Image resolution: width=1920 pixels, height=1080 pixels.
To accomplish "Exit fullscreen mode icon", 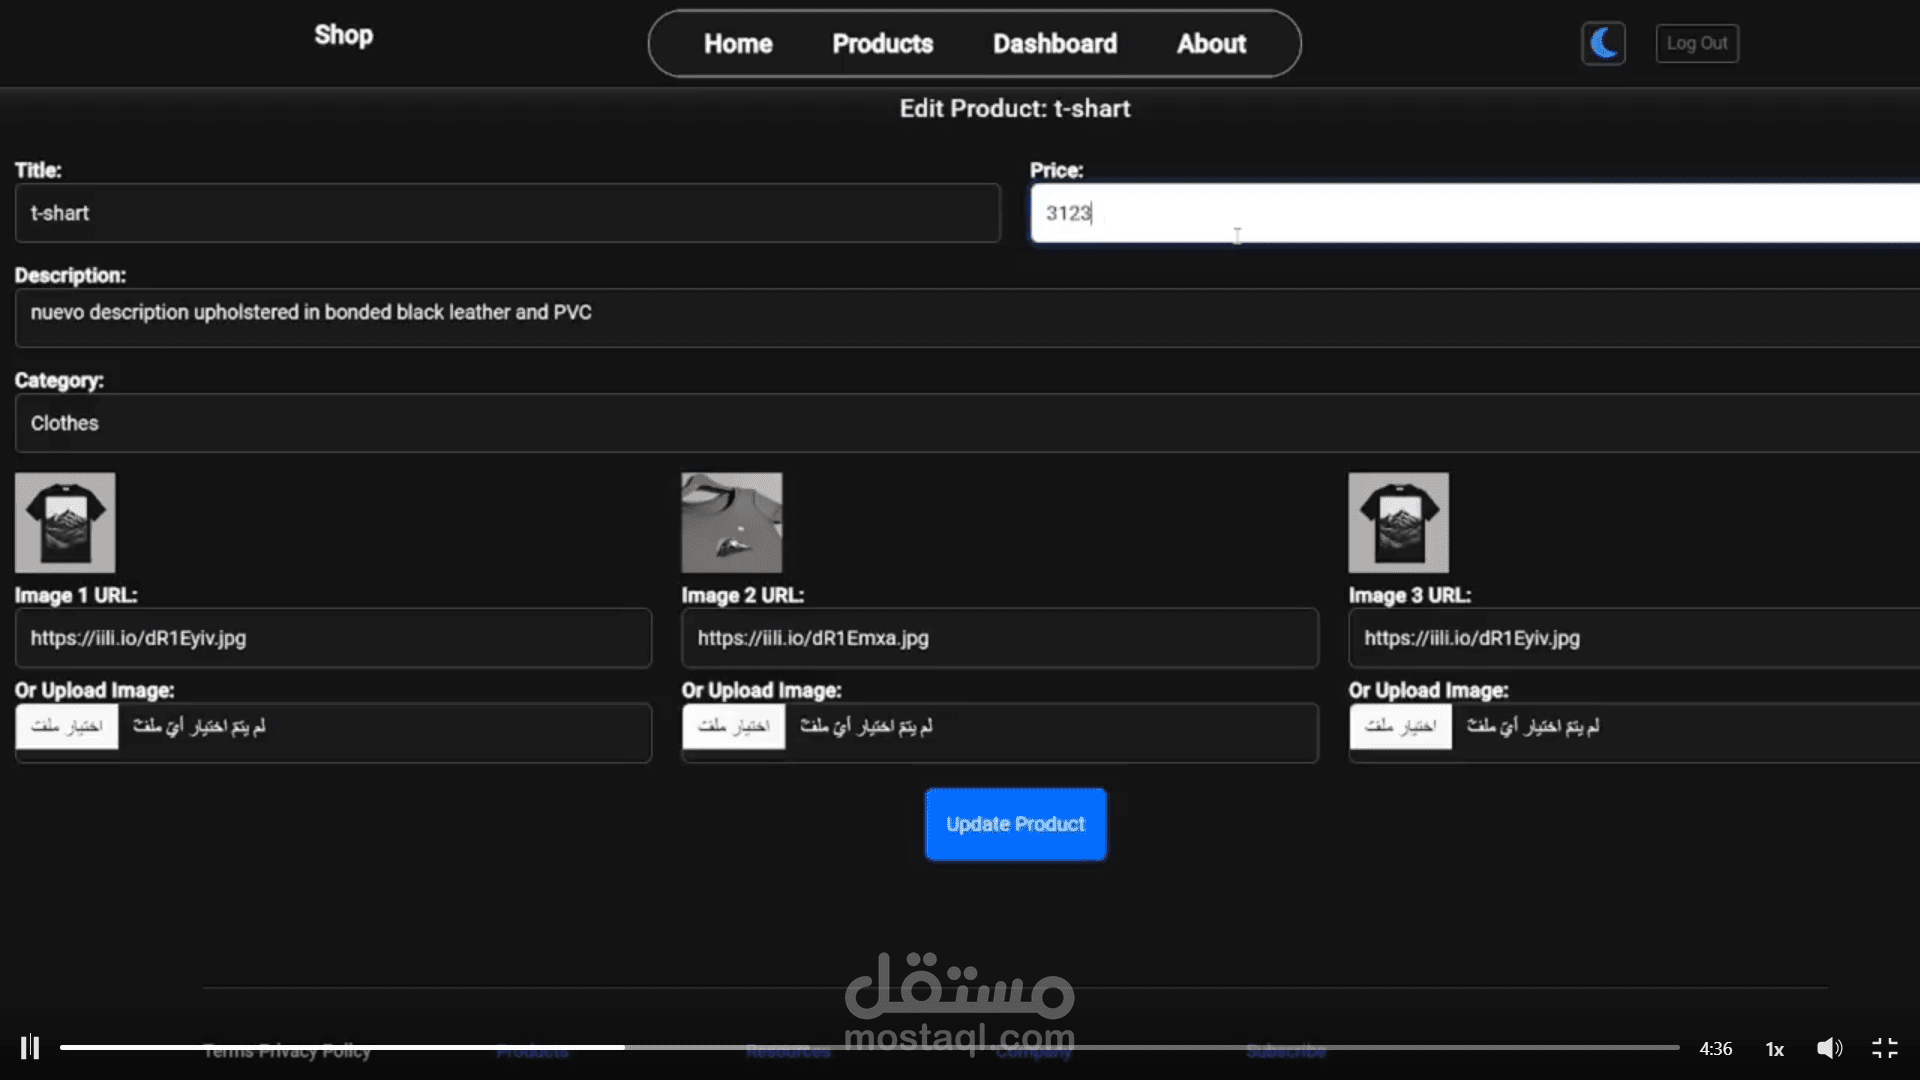I will 1884,1048.
